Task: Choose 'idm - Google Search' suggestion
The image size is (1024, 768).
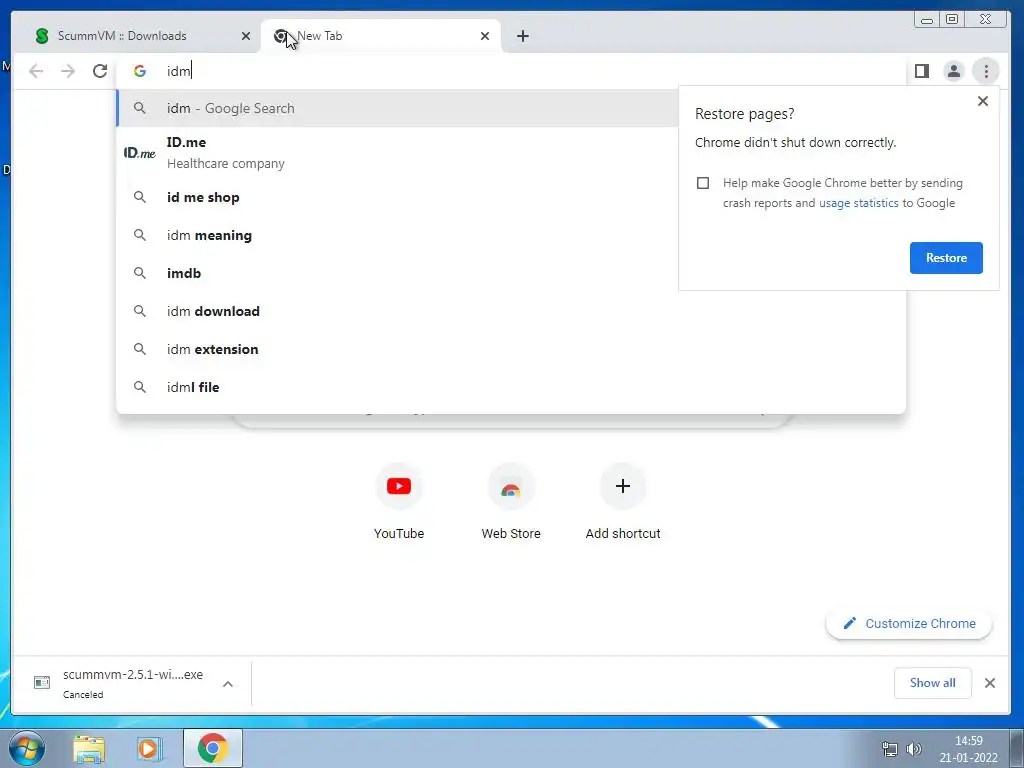Action: point(397,108)
